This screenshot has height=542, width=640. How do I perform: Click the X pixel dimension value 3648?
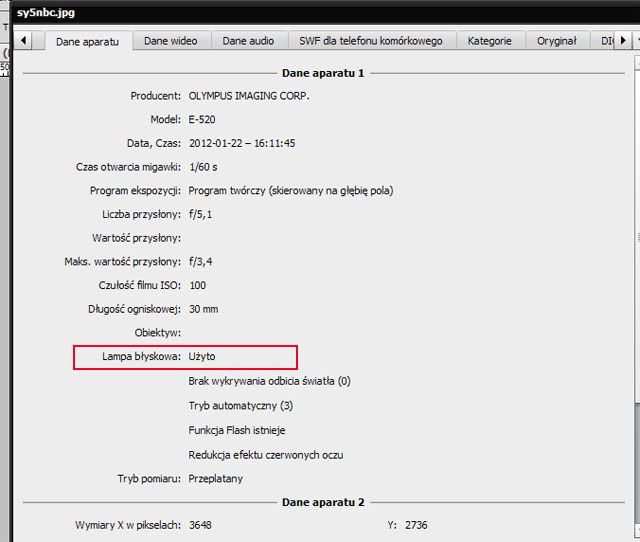click(200, 525)
